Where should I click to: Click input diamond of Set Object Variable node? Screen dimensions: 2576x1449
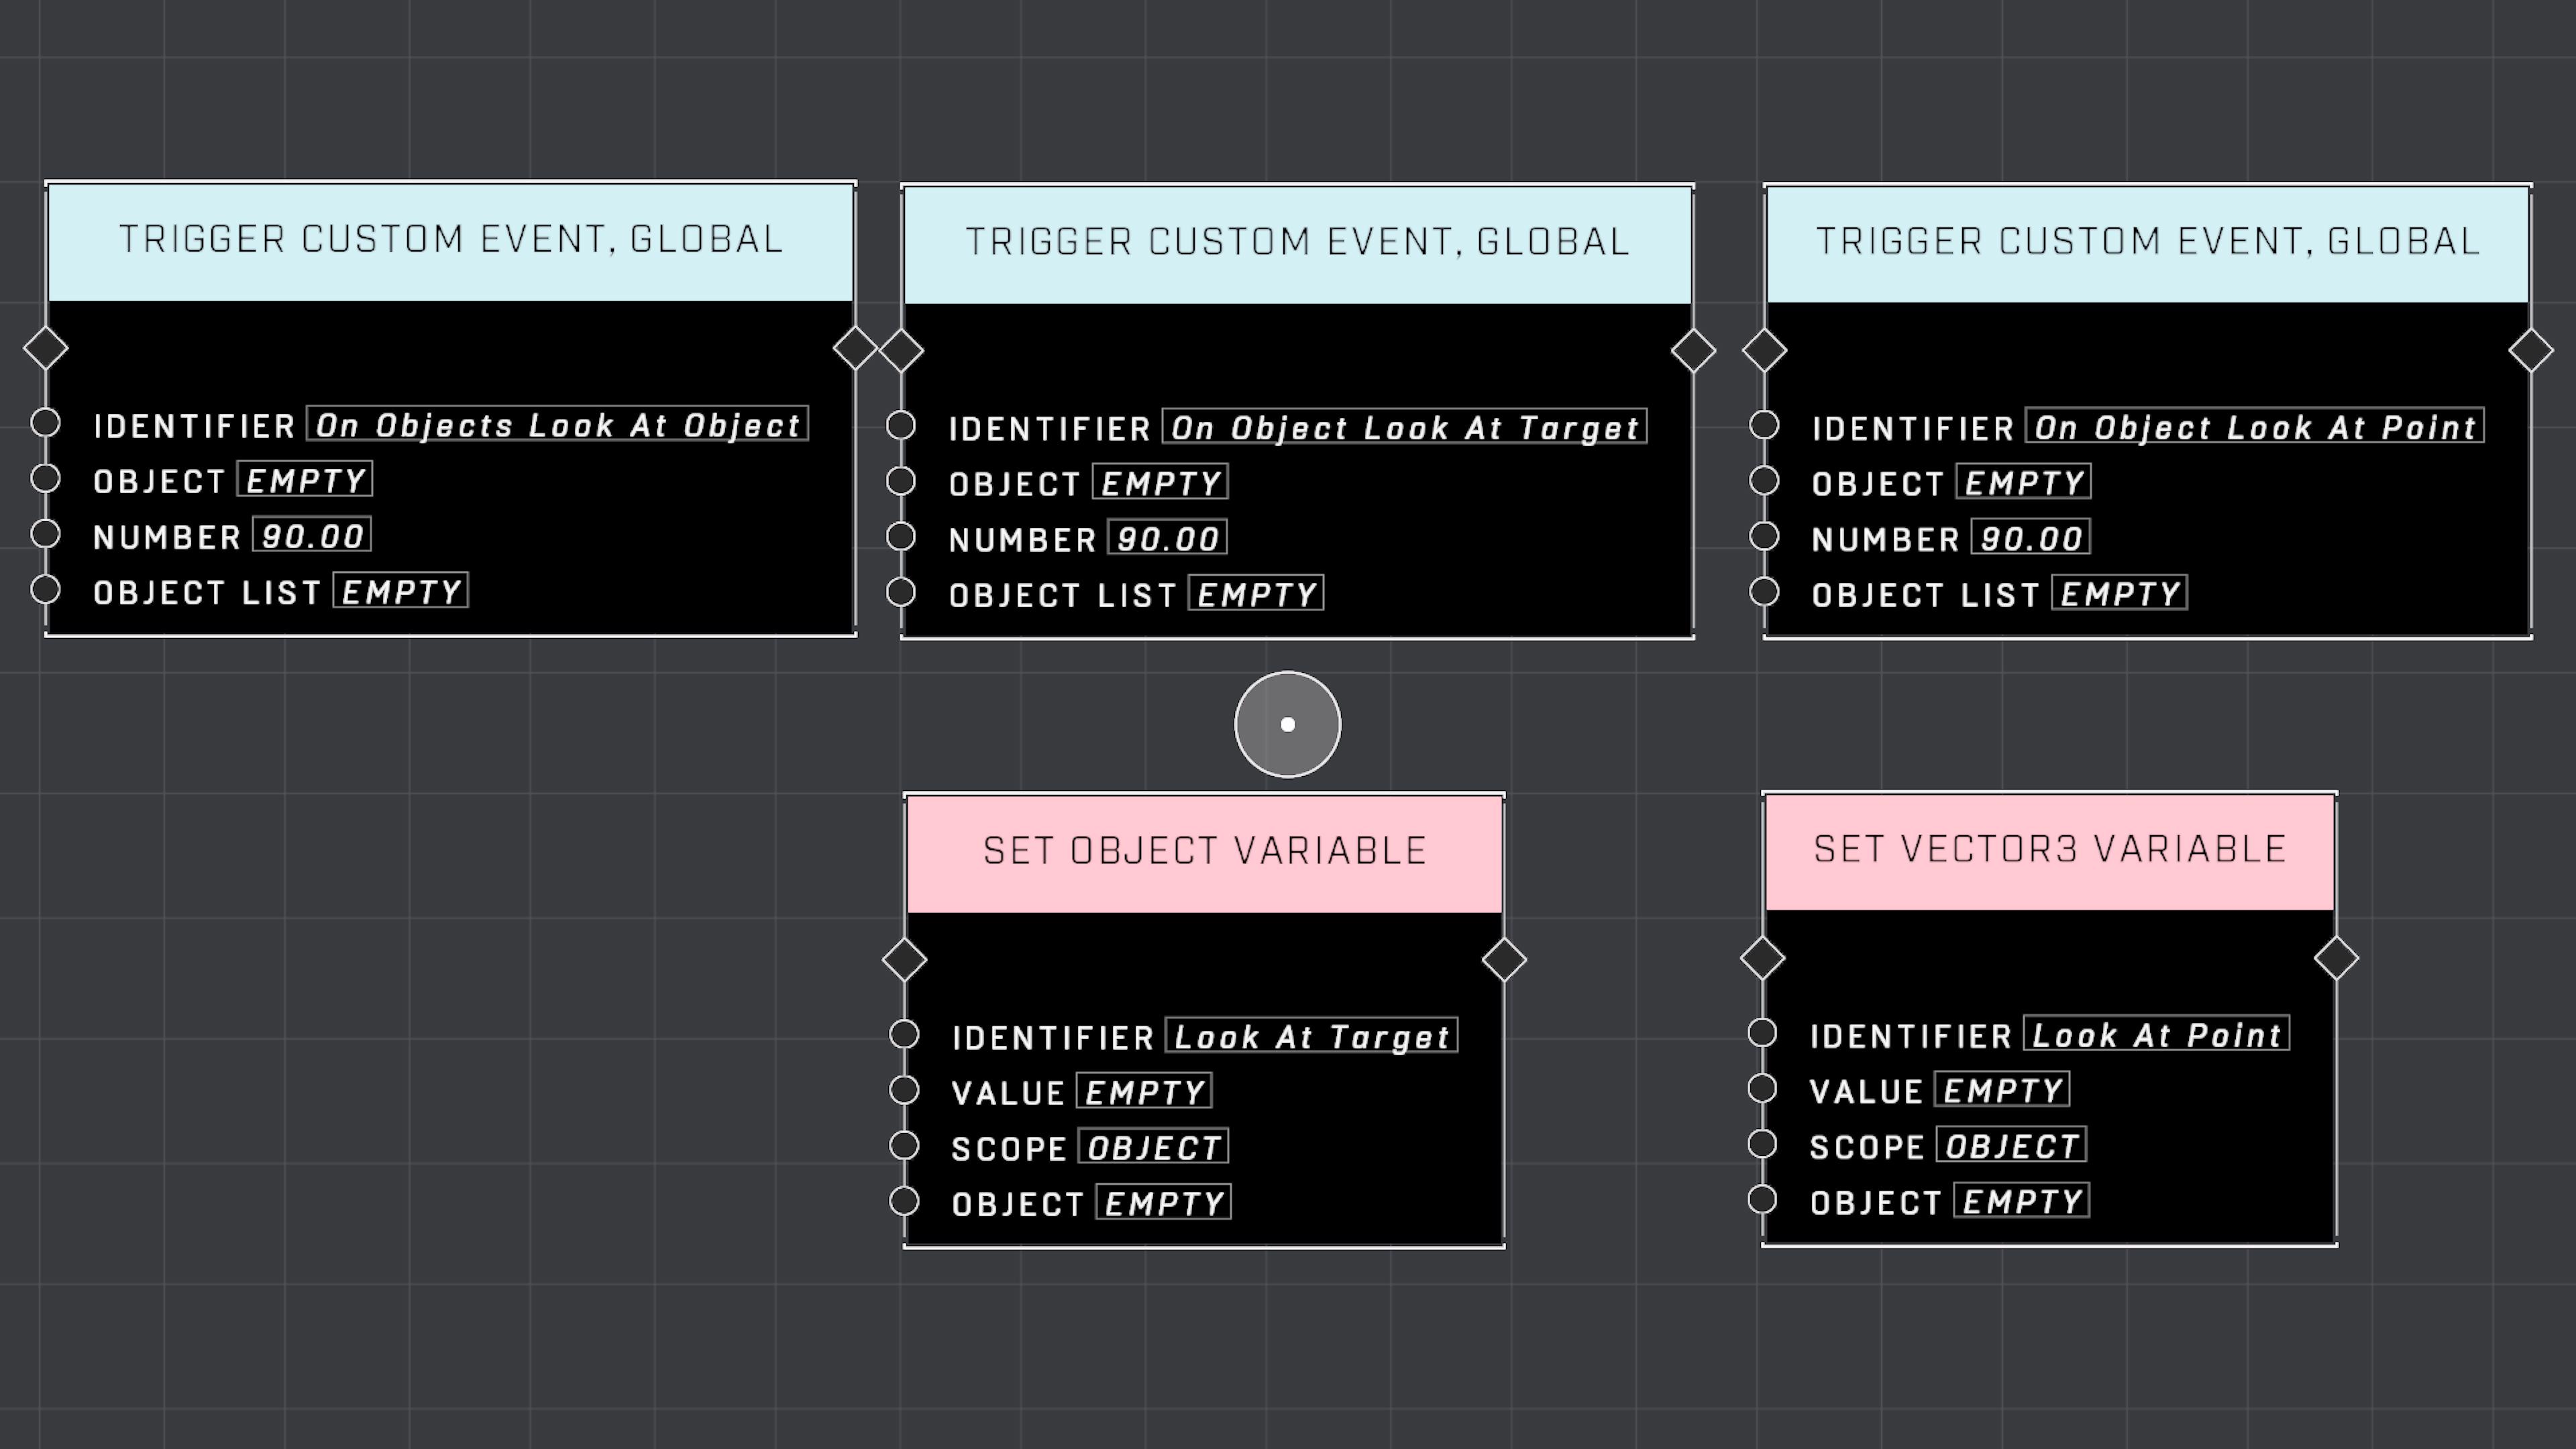point(904,960)
